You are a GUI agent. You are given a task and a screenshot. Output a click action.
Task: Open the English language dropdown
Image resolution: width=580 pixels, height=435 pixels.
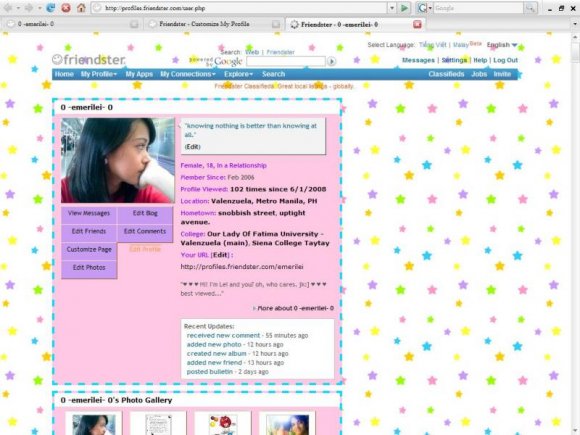coord(502,45)
